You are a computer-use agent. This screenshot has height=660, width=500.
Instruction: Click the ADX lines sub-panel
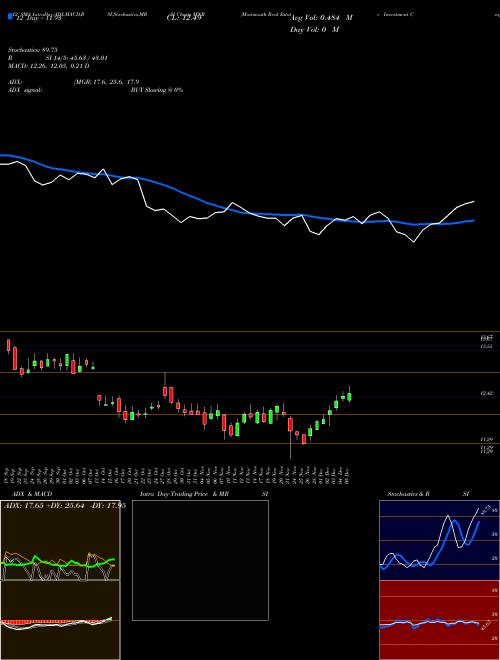tap(60, 540)
